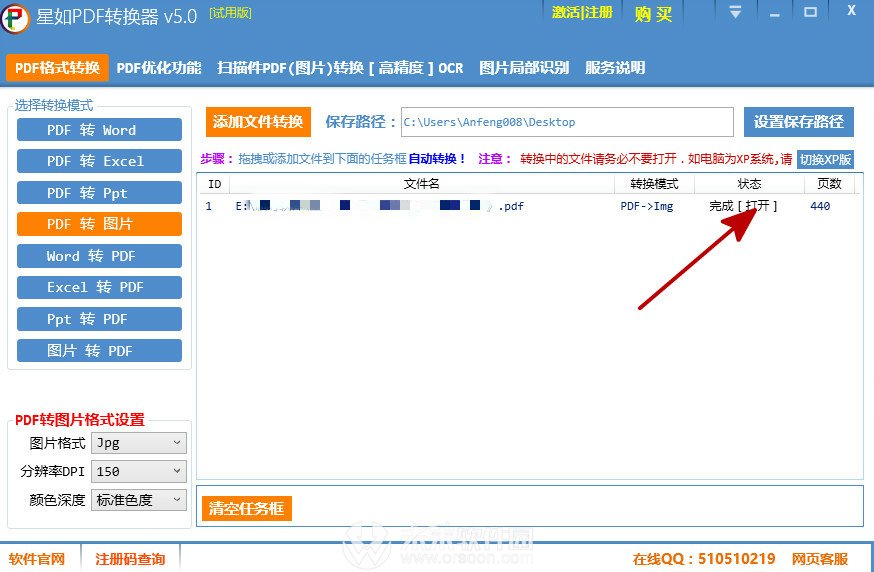The height and width of the screenshot is (572, 874).
Task: Click the 转换模式 column header
Action: tap(654, 184)
